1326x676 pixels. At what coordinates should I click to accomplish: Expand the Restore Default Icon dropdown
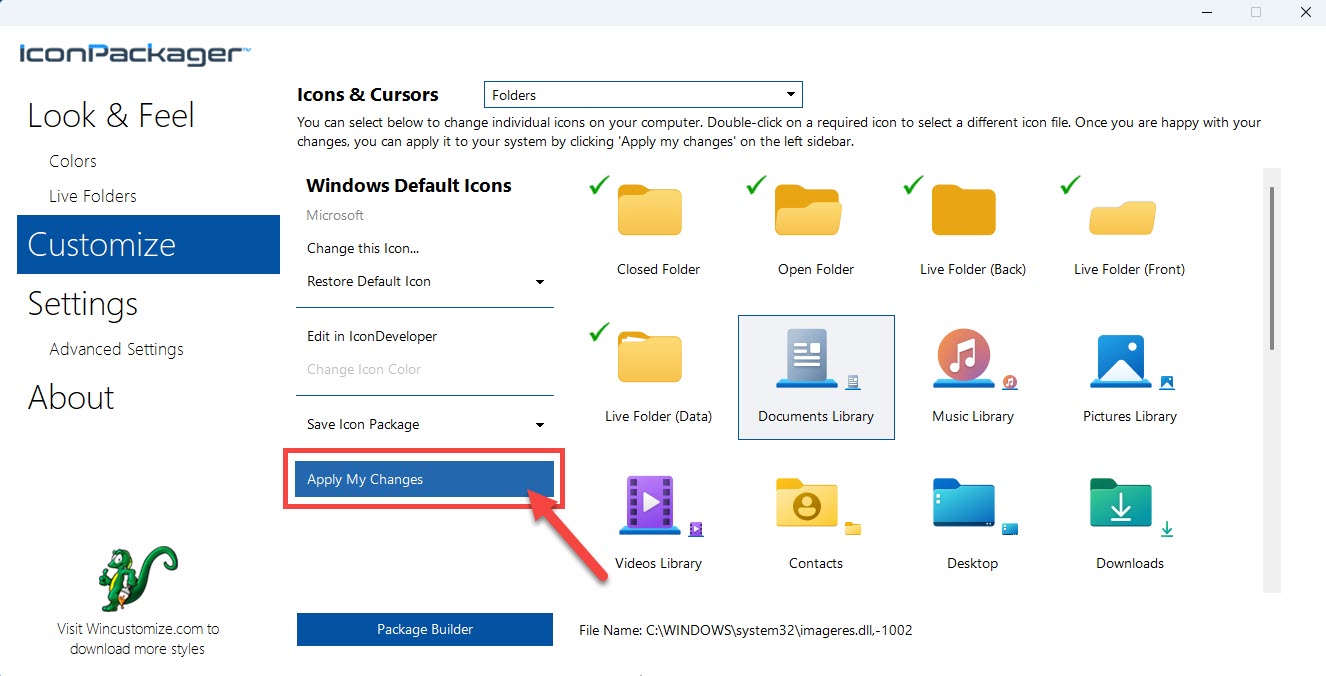coord(540,281)
